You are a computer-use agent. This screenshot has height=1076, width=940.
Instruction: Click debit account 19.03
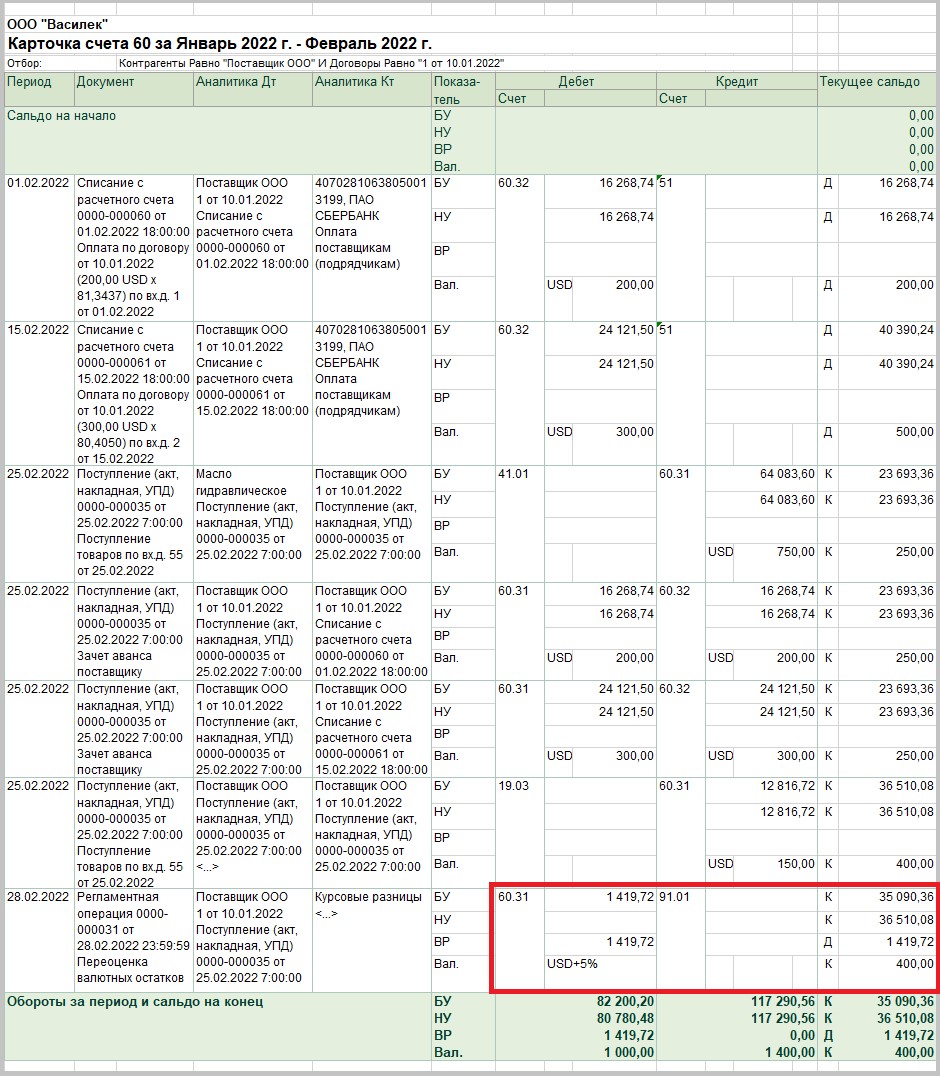(x=513, y=786)
